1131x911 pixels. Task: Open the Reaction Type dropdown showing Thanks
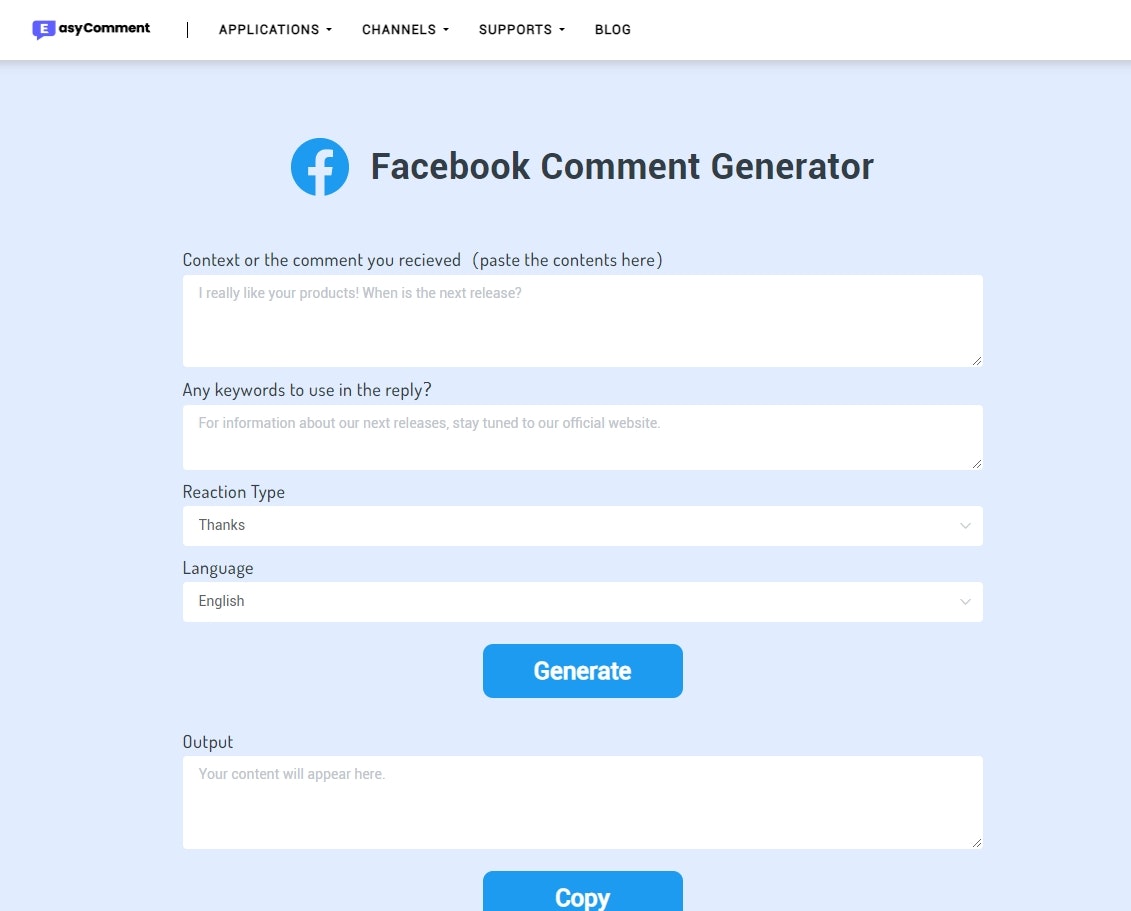pos(583,525)
